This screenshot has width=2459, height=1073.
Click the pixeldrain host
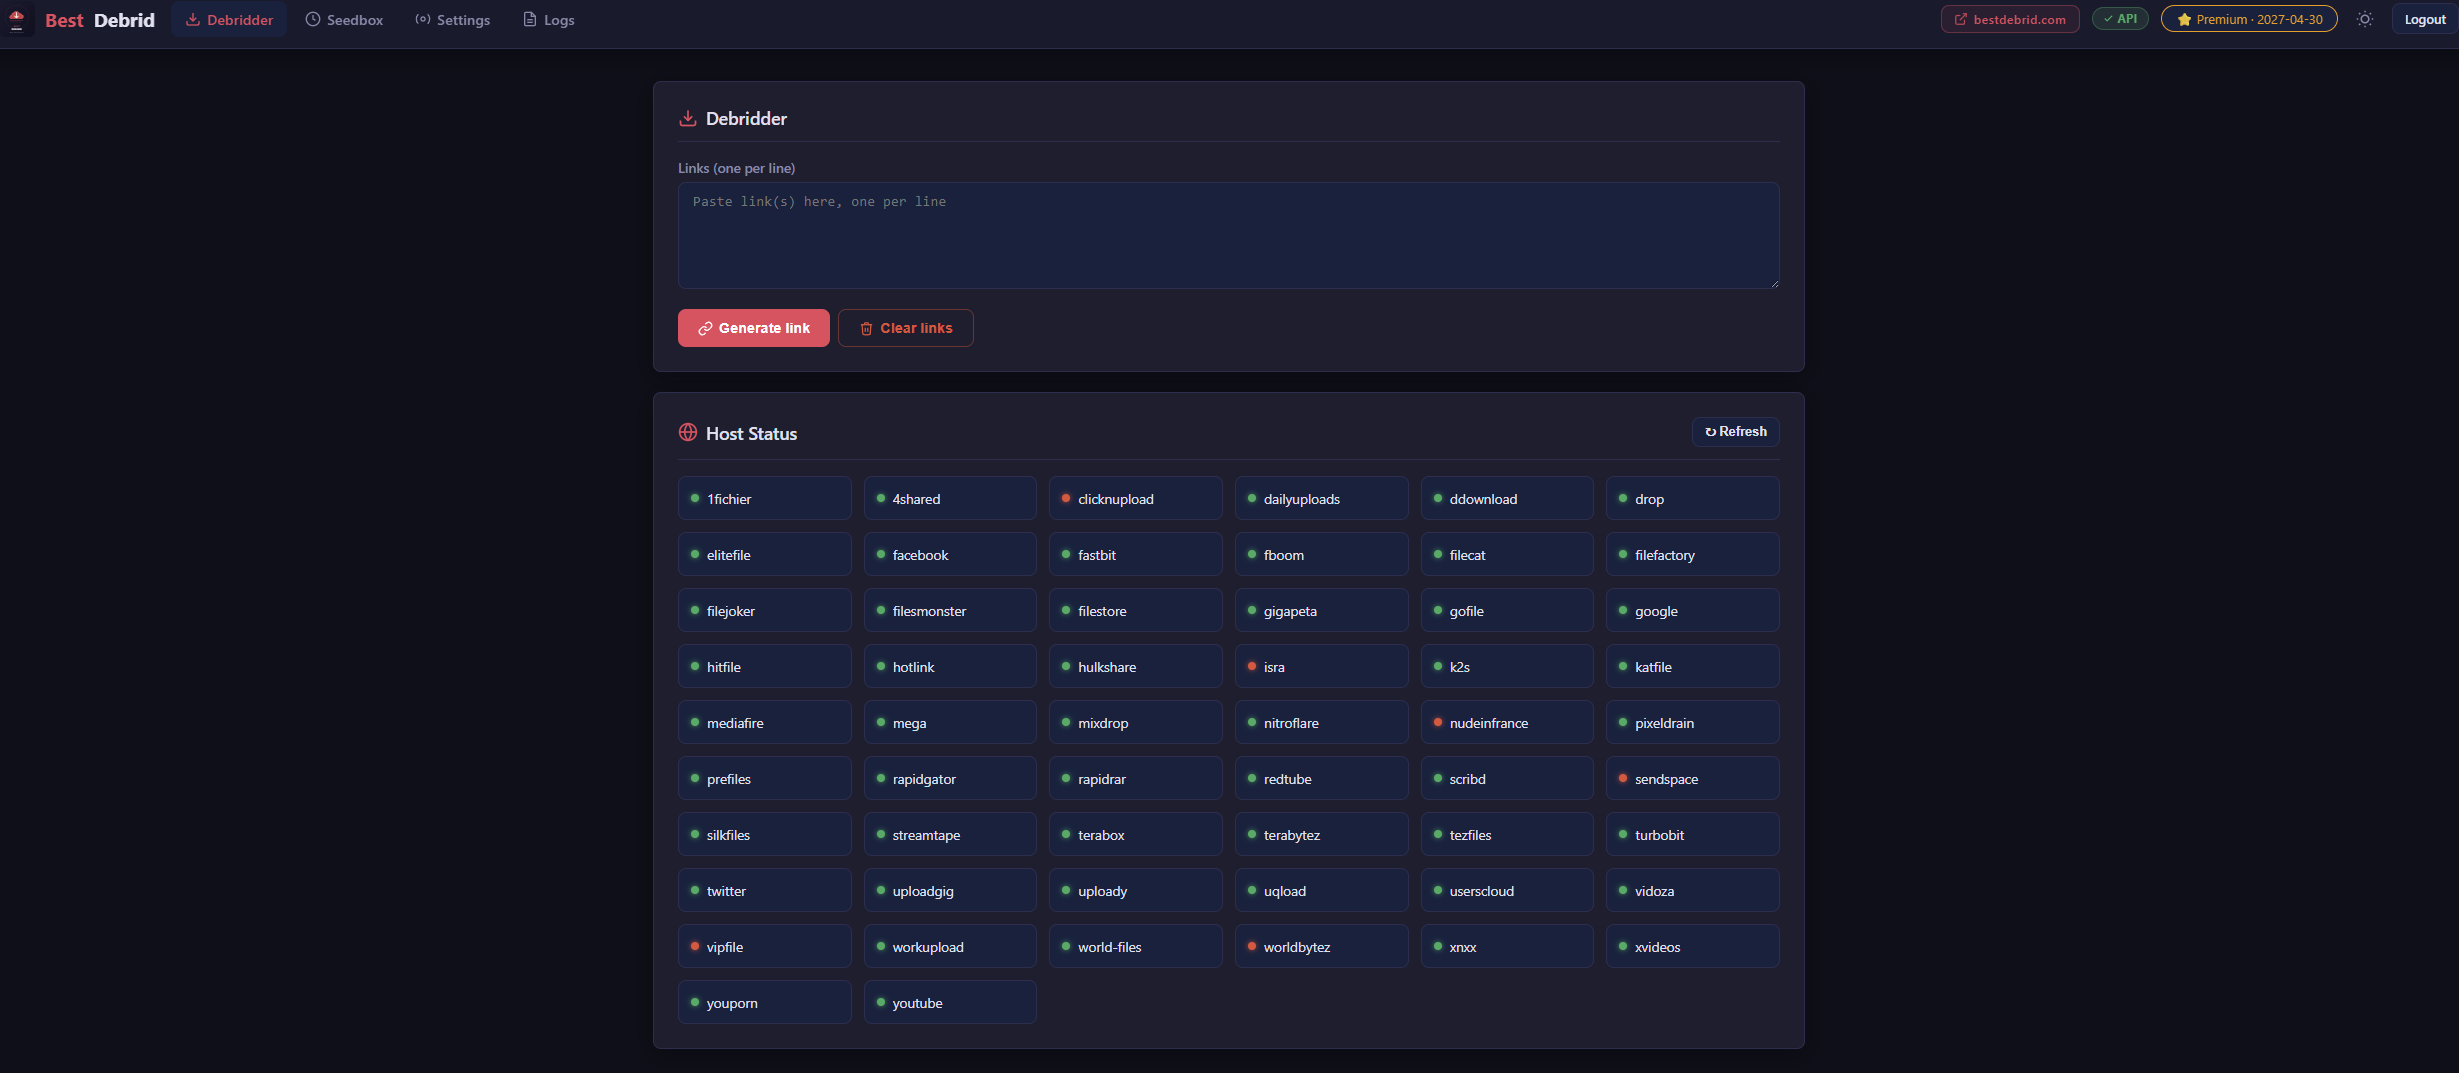1693,722
